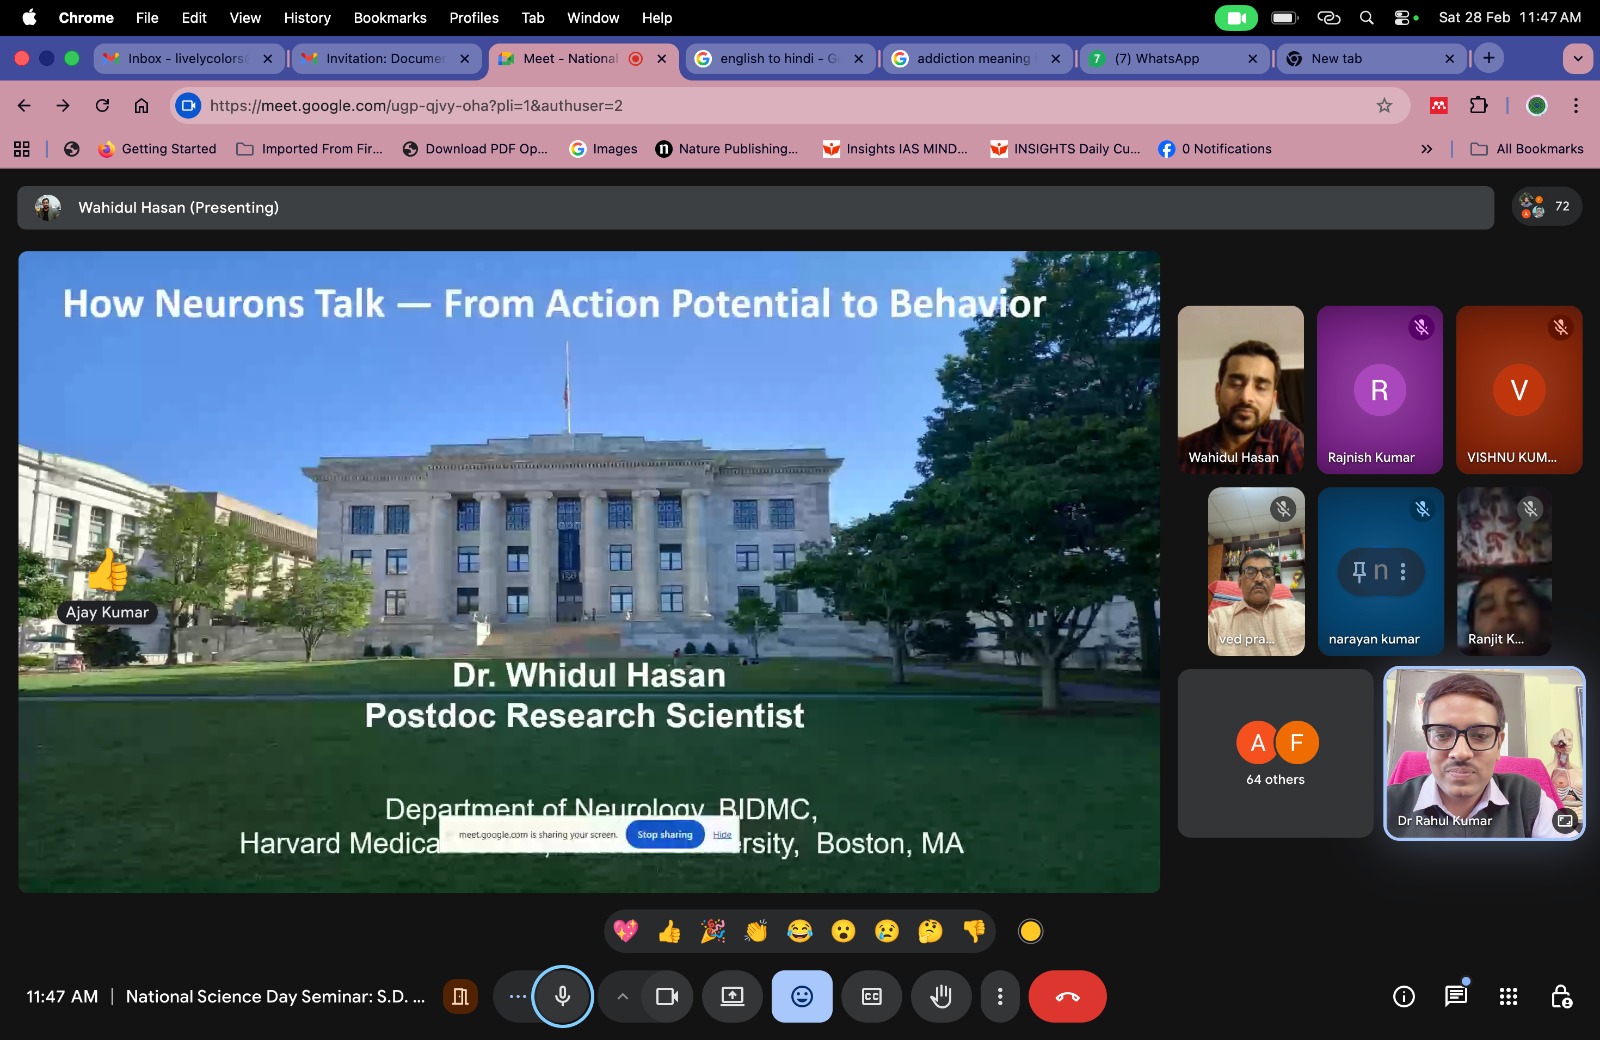Open the activities grid icon
This screenshot has width=1600, height=1040.
pyautogui.click(x=1508, y=996)
